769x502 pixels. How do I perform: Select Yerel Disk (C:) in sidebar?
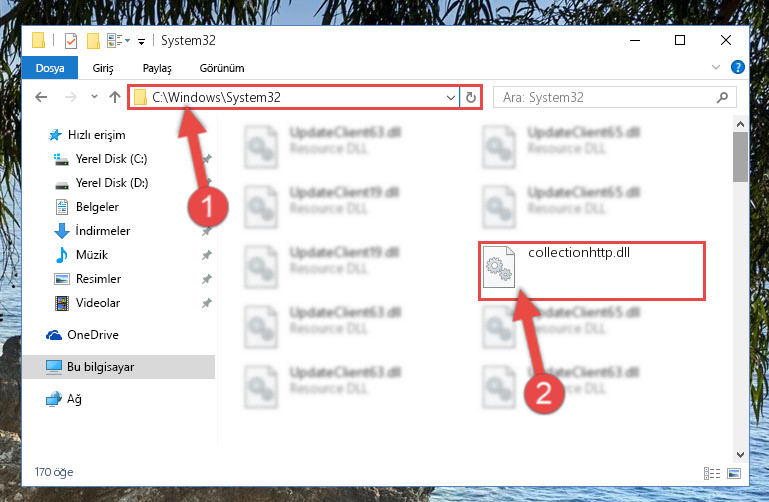tap(111, 159)
